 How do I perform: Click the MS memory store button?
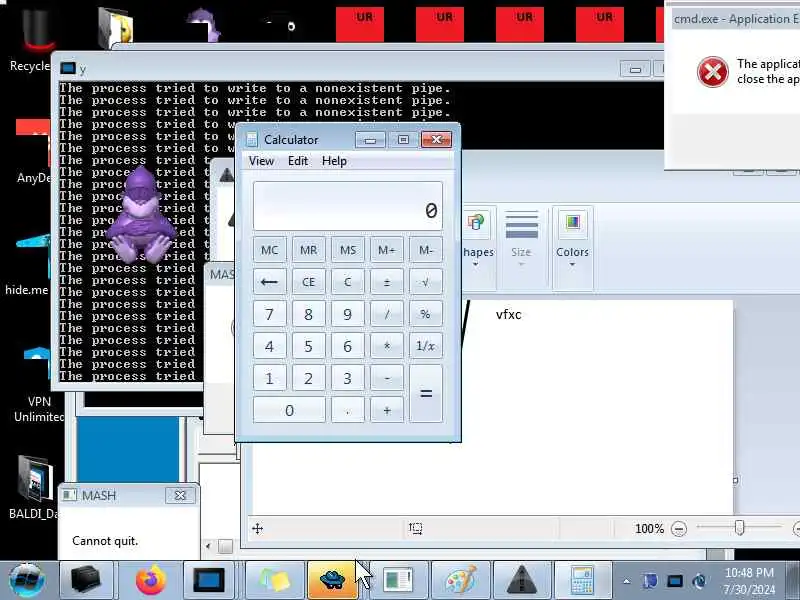(347, 250)
